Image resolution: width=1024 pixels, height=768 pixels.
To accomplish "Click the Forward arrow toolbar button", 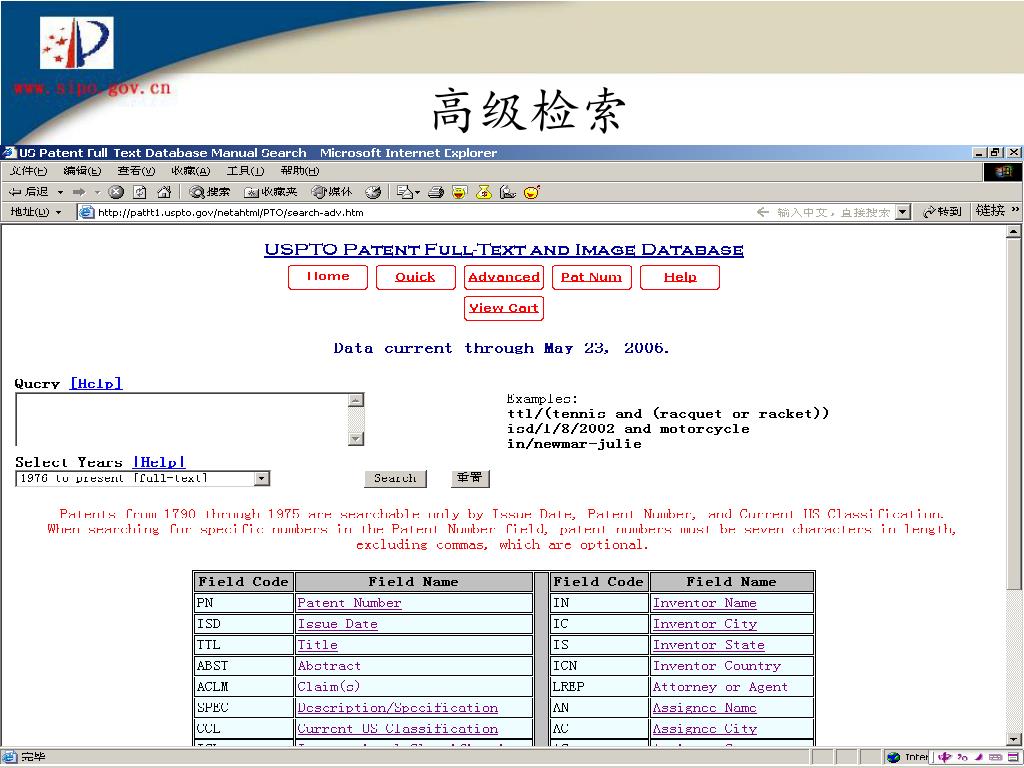I will 79,192.
